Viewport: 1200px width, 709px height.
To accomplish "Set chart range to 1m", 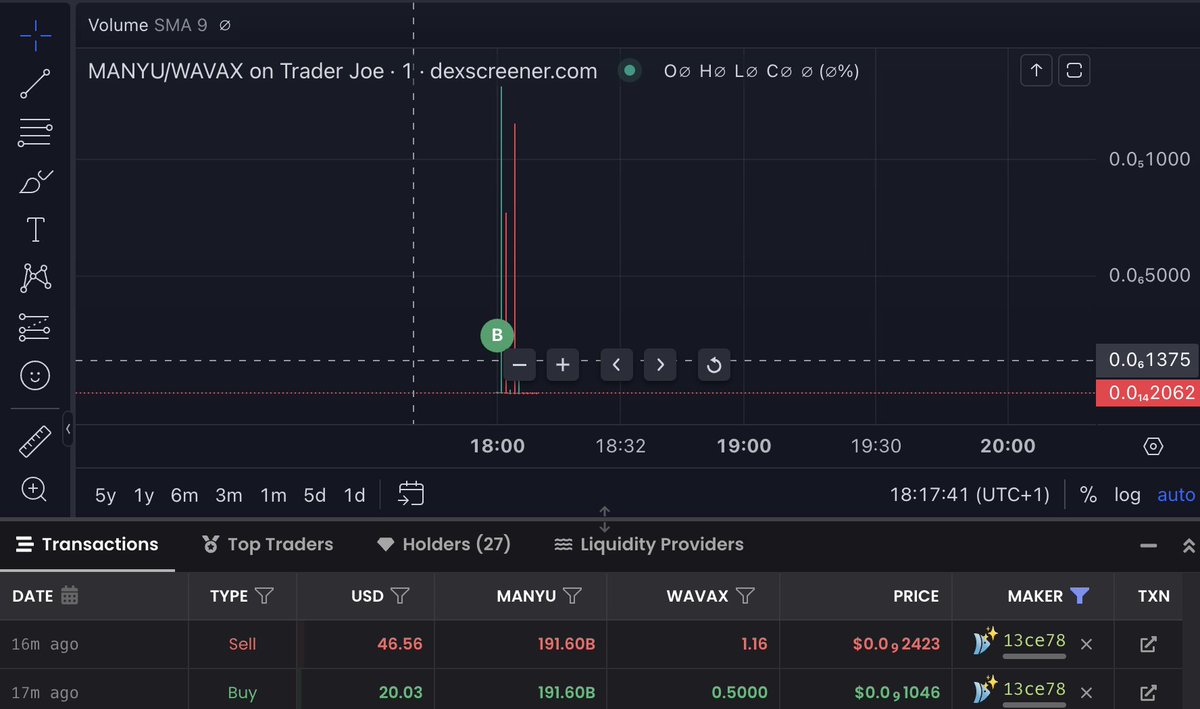I will [273, 495].
